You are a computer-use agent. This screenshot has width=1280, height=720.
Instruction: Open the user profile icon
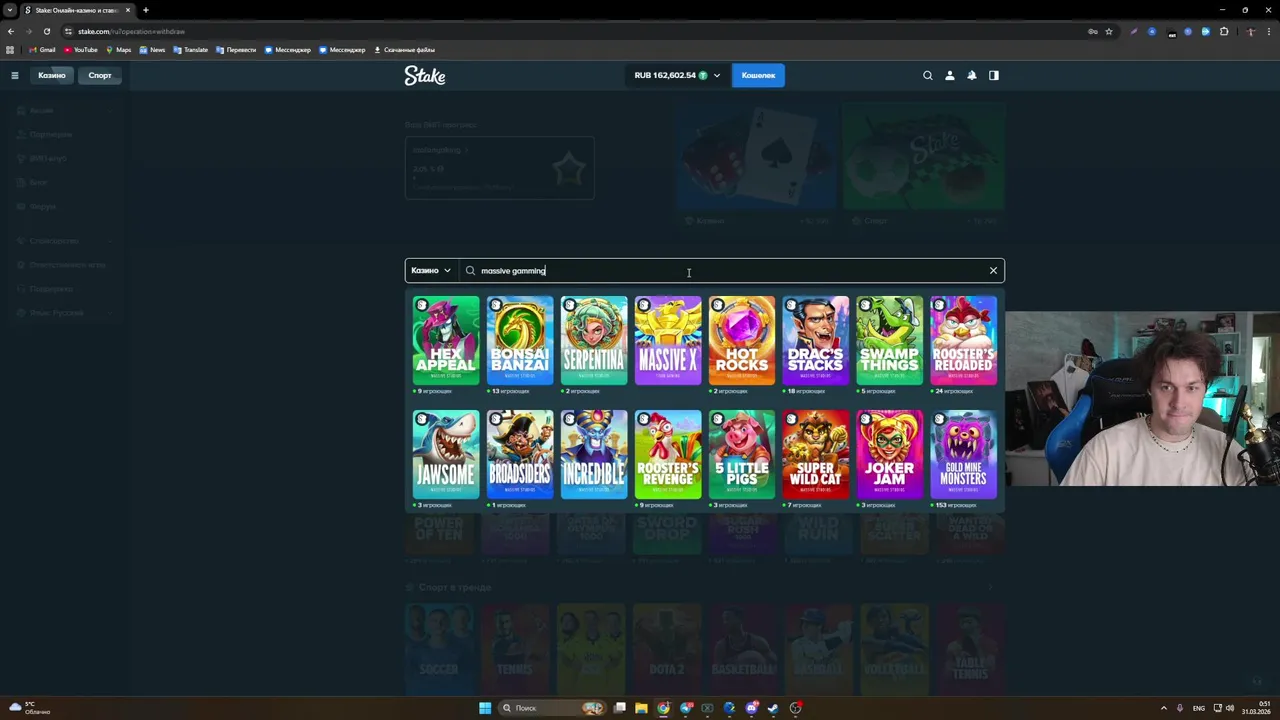pos(950,75)
